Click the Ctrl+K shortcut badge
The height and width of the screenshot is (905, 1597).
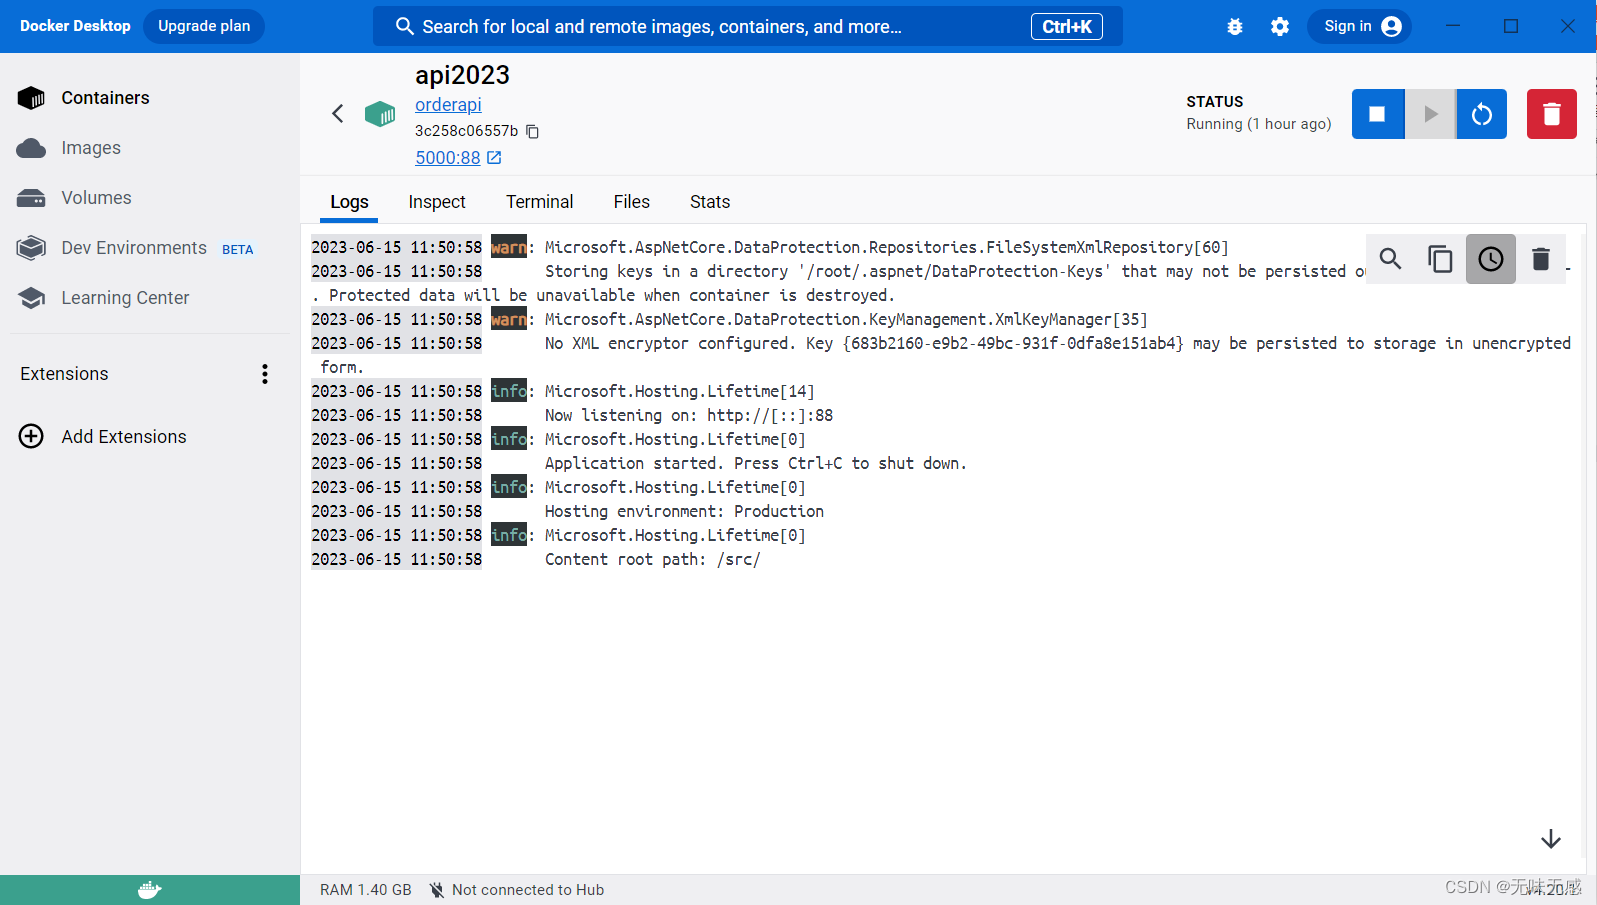tap(1066, 27)
